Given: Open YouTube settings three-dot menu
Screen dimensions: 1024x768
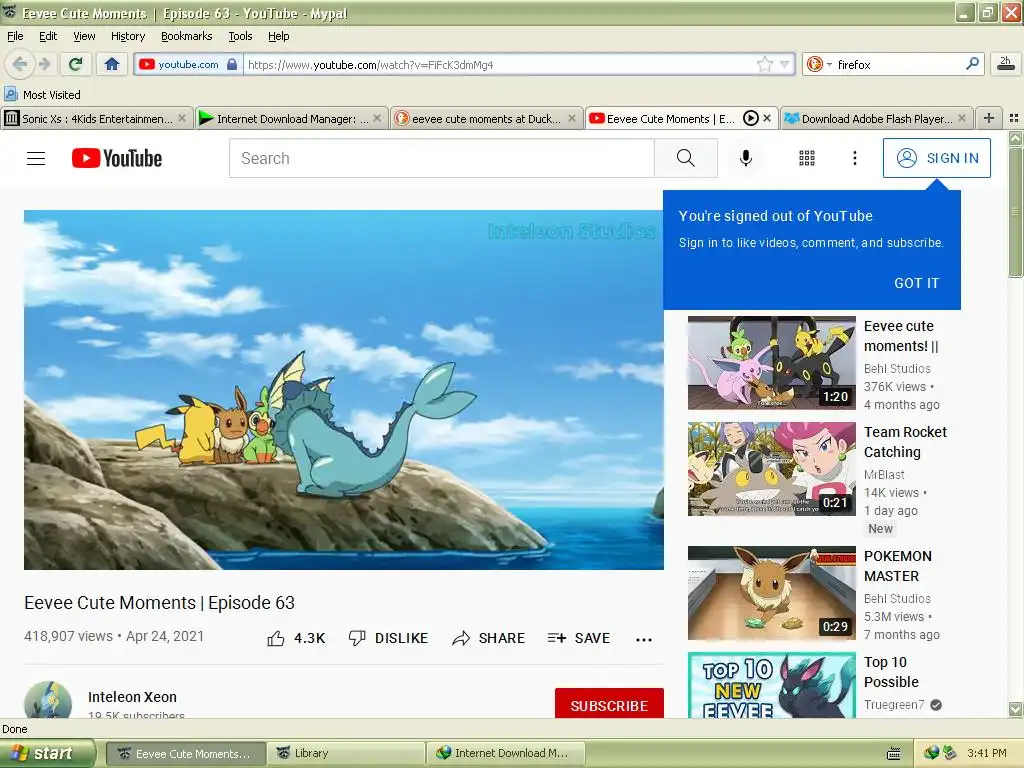Looking at the screenshot, I should pyautogui.click(x=855, y=158).
